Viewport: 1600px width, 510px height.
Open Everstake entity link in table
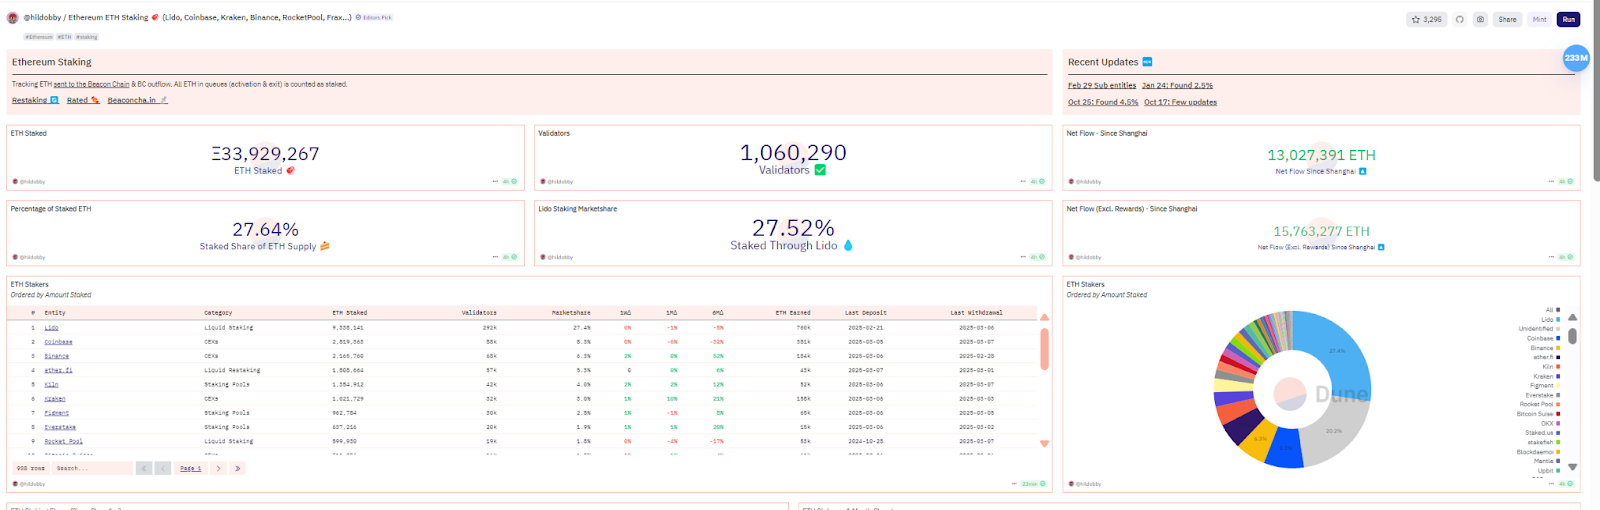[x=60, y=427]
